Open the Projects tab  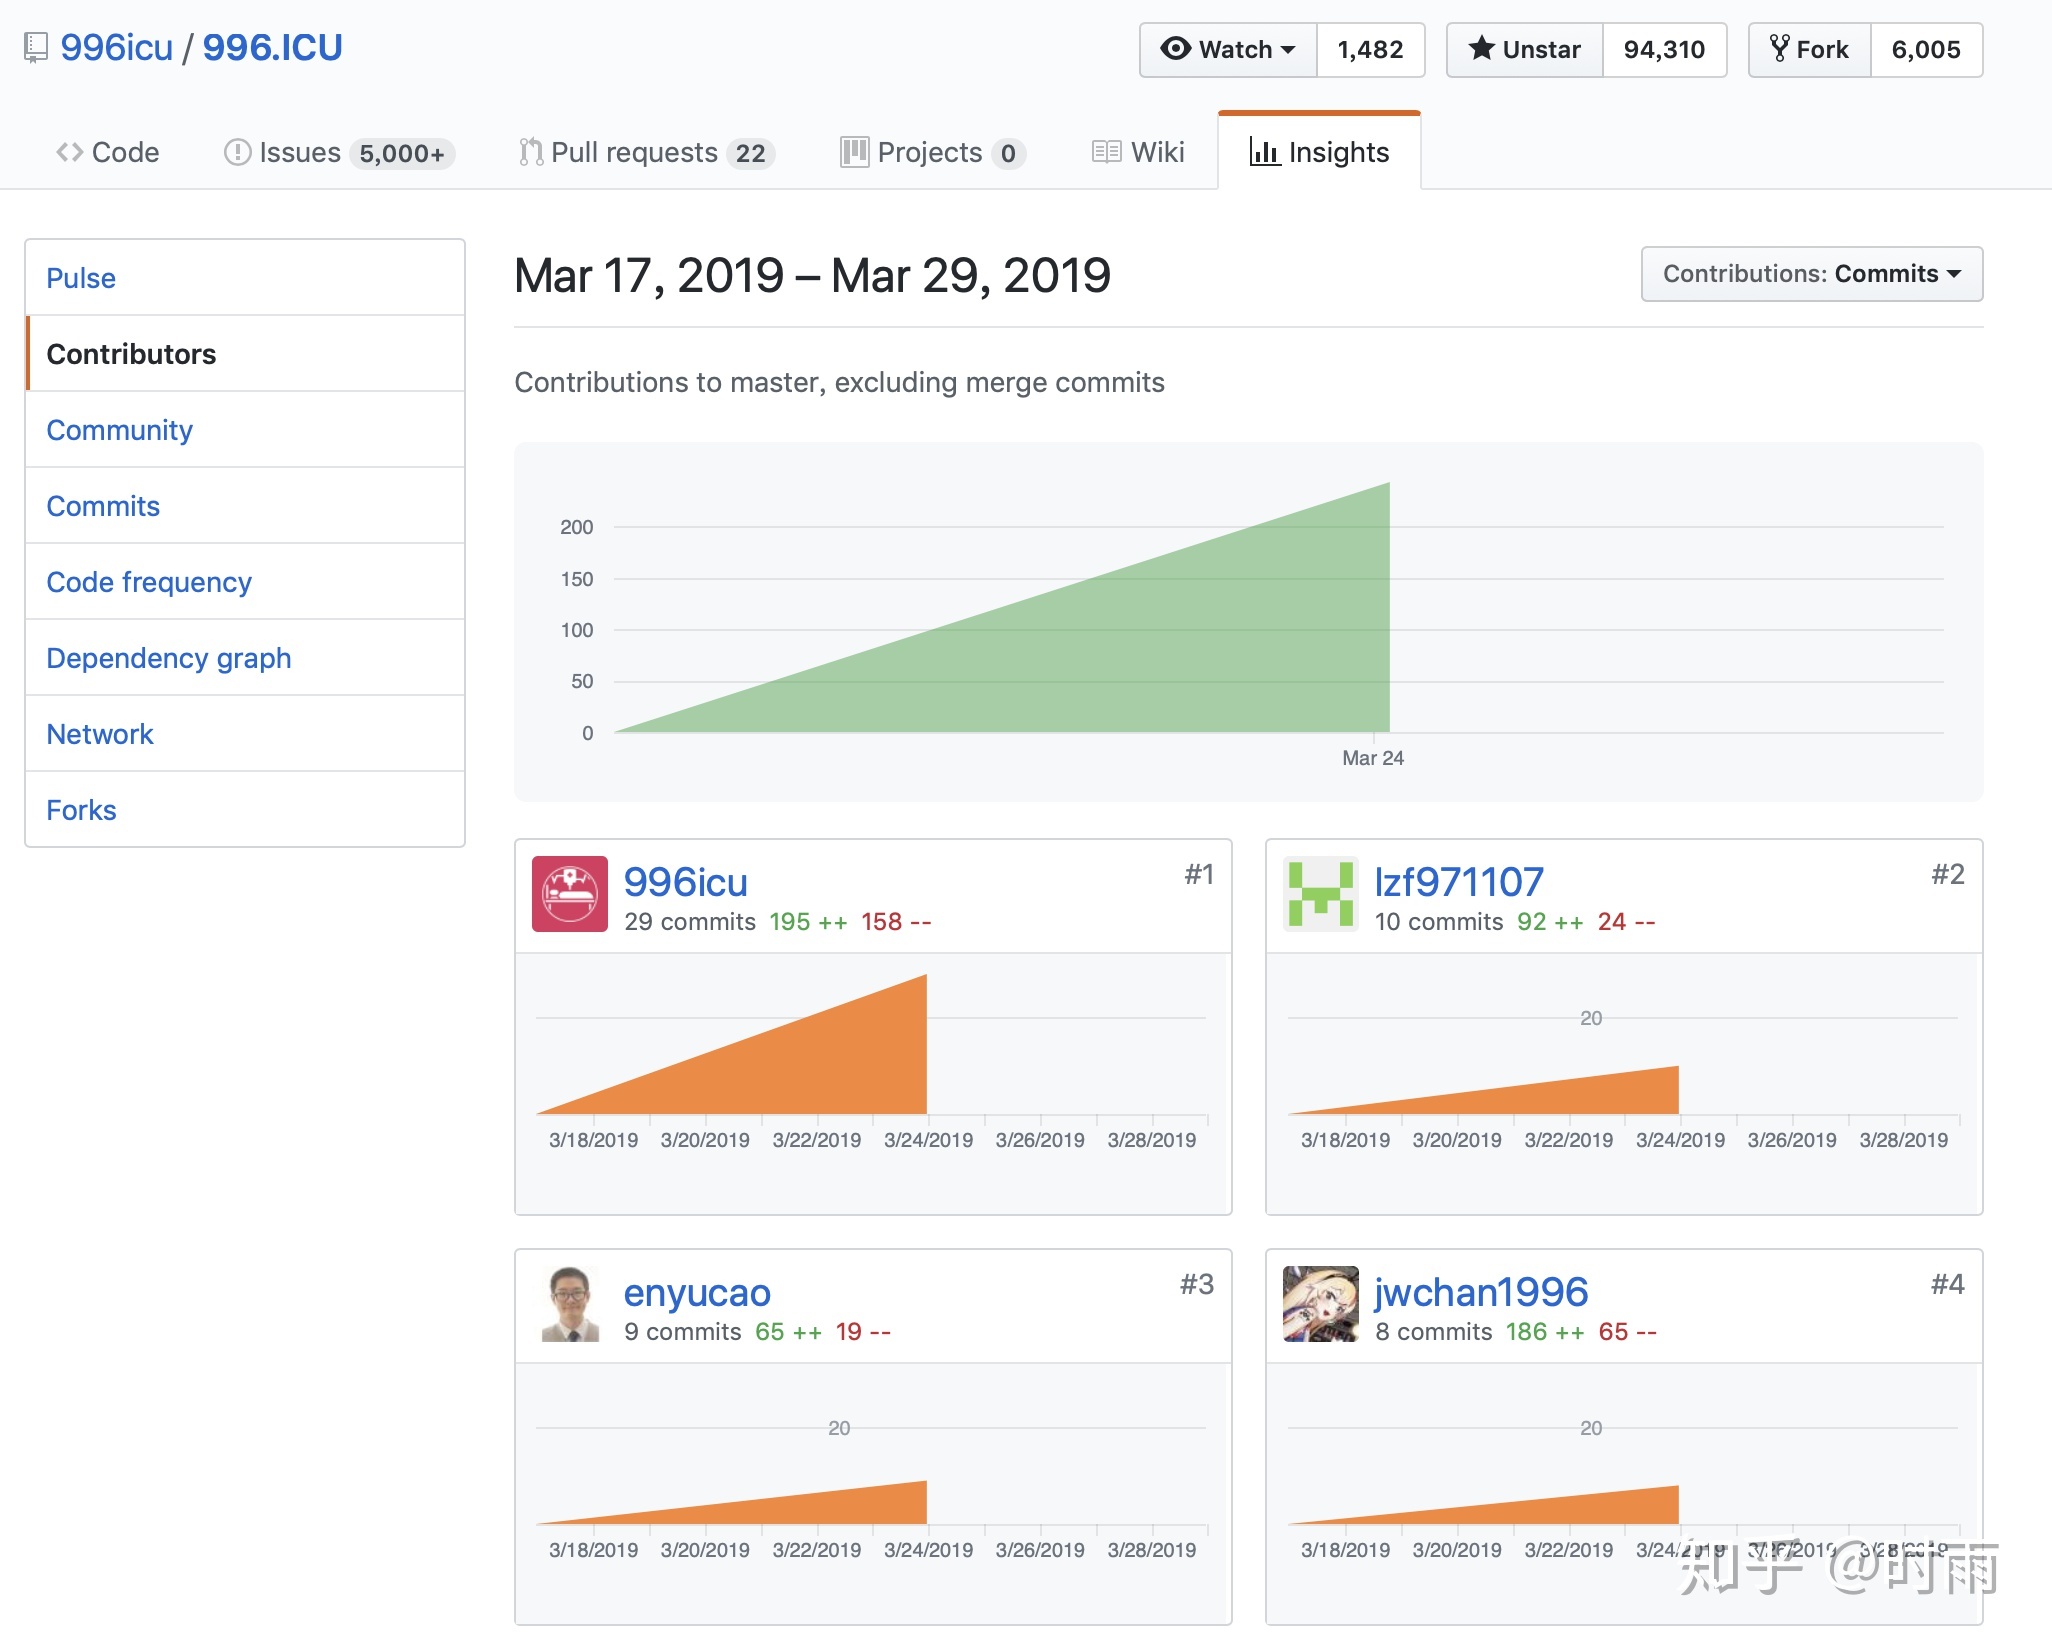pos(933,152)
